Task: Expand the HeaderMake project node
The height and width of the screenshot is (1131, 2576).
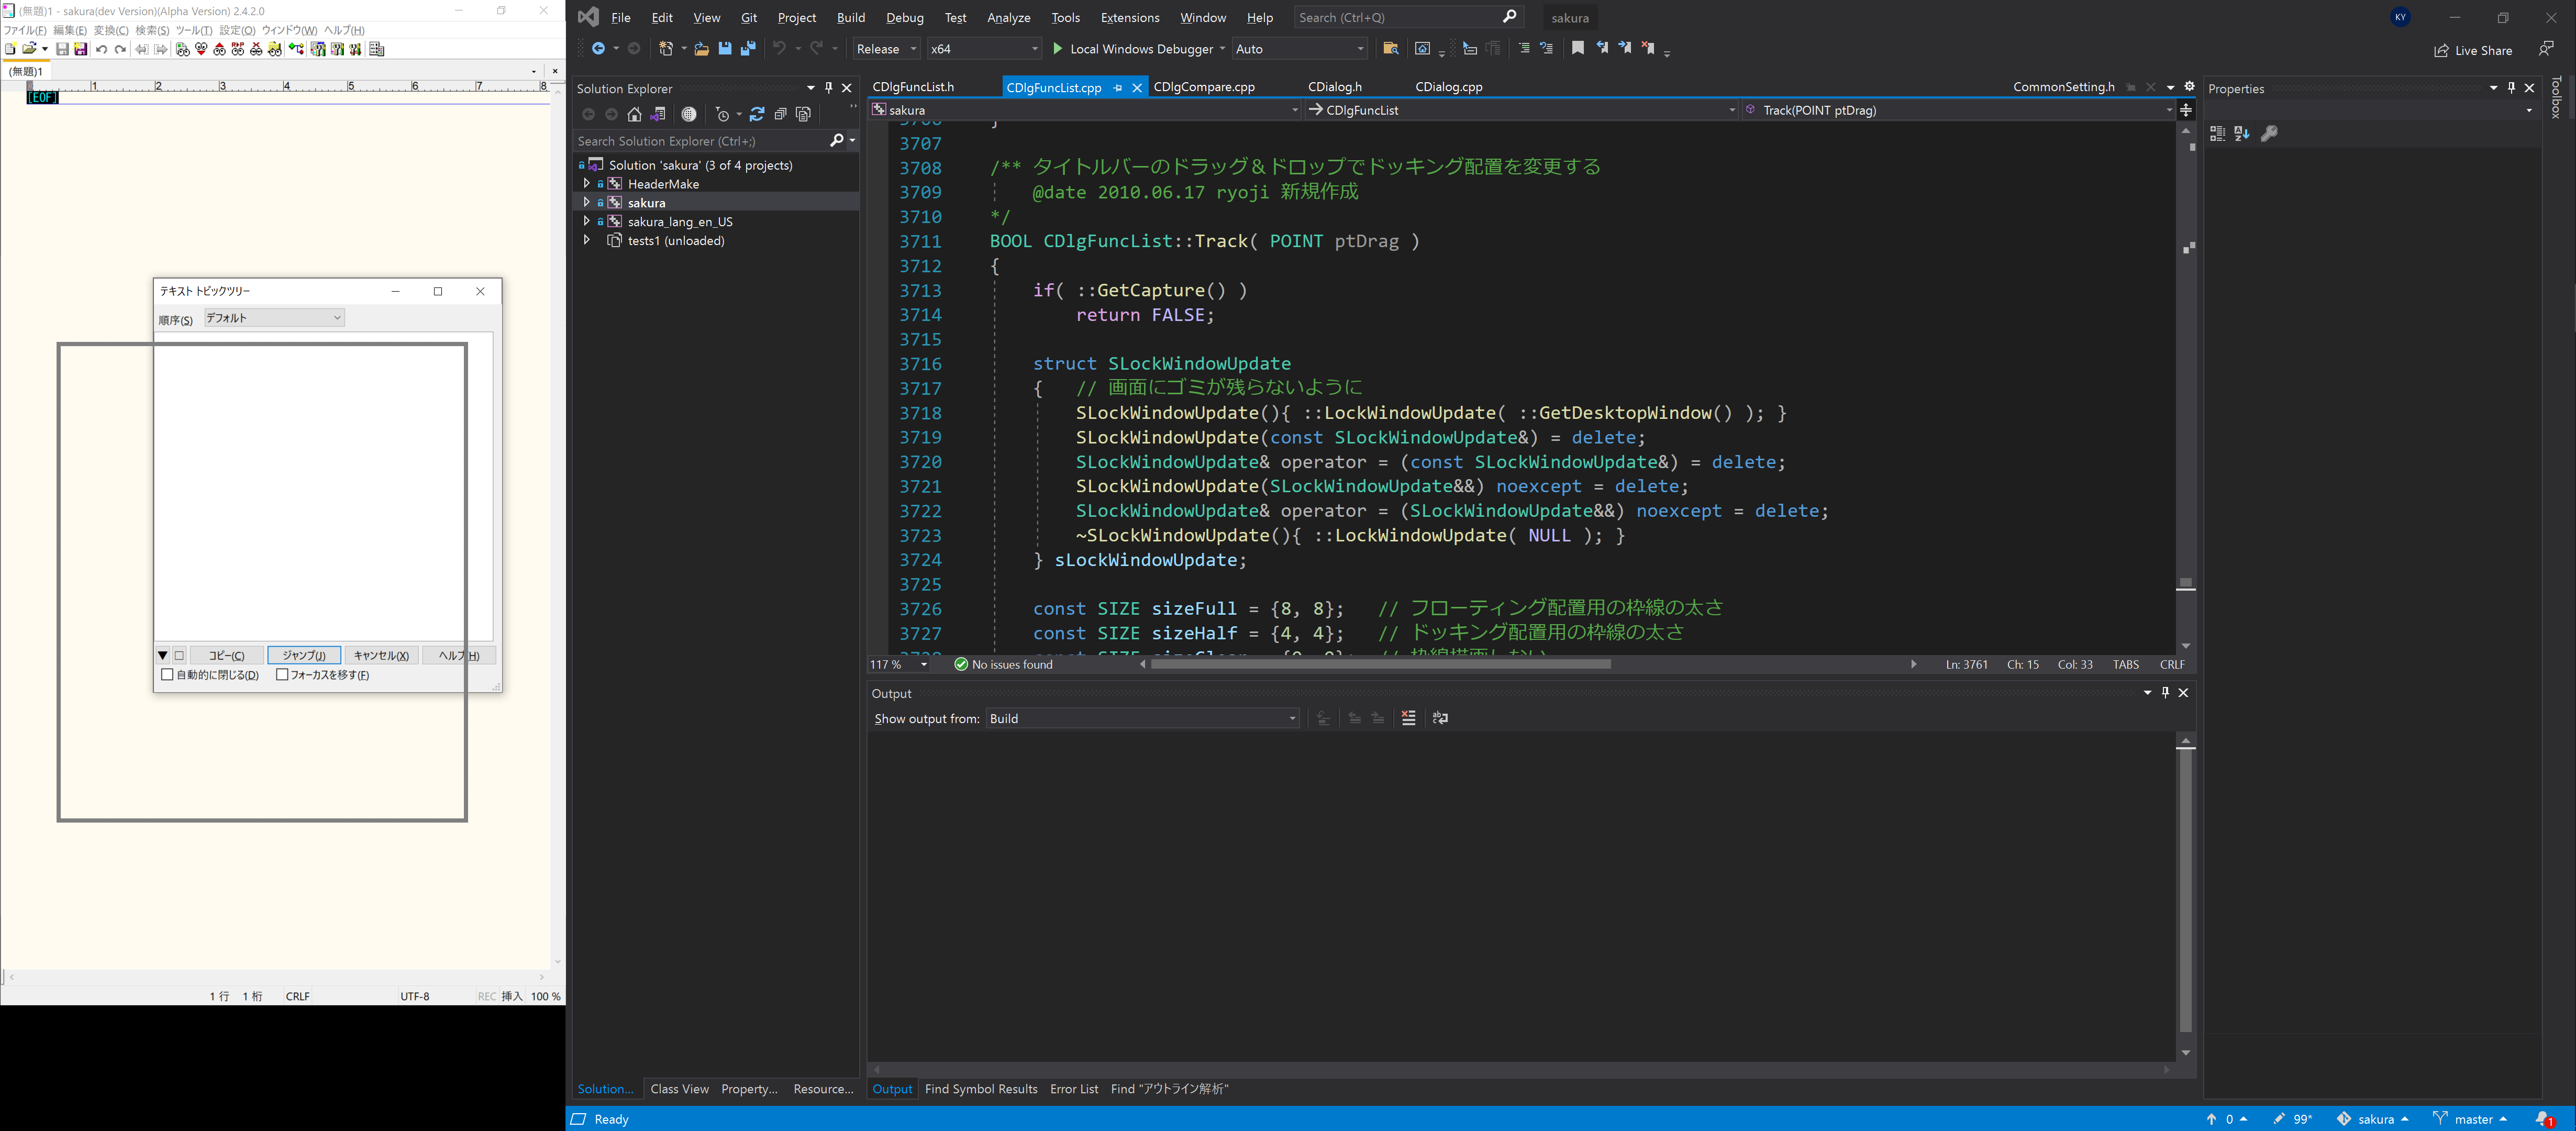Action: point(588,183)
